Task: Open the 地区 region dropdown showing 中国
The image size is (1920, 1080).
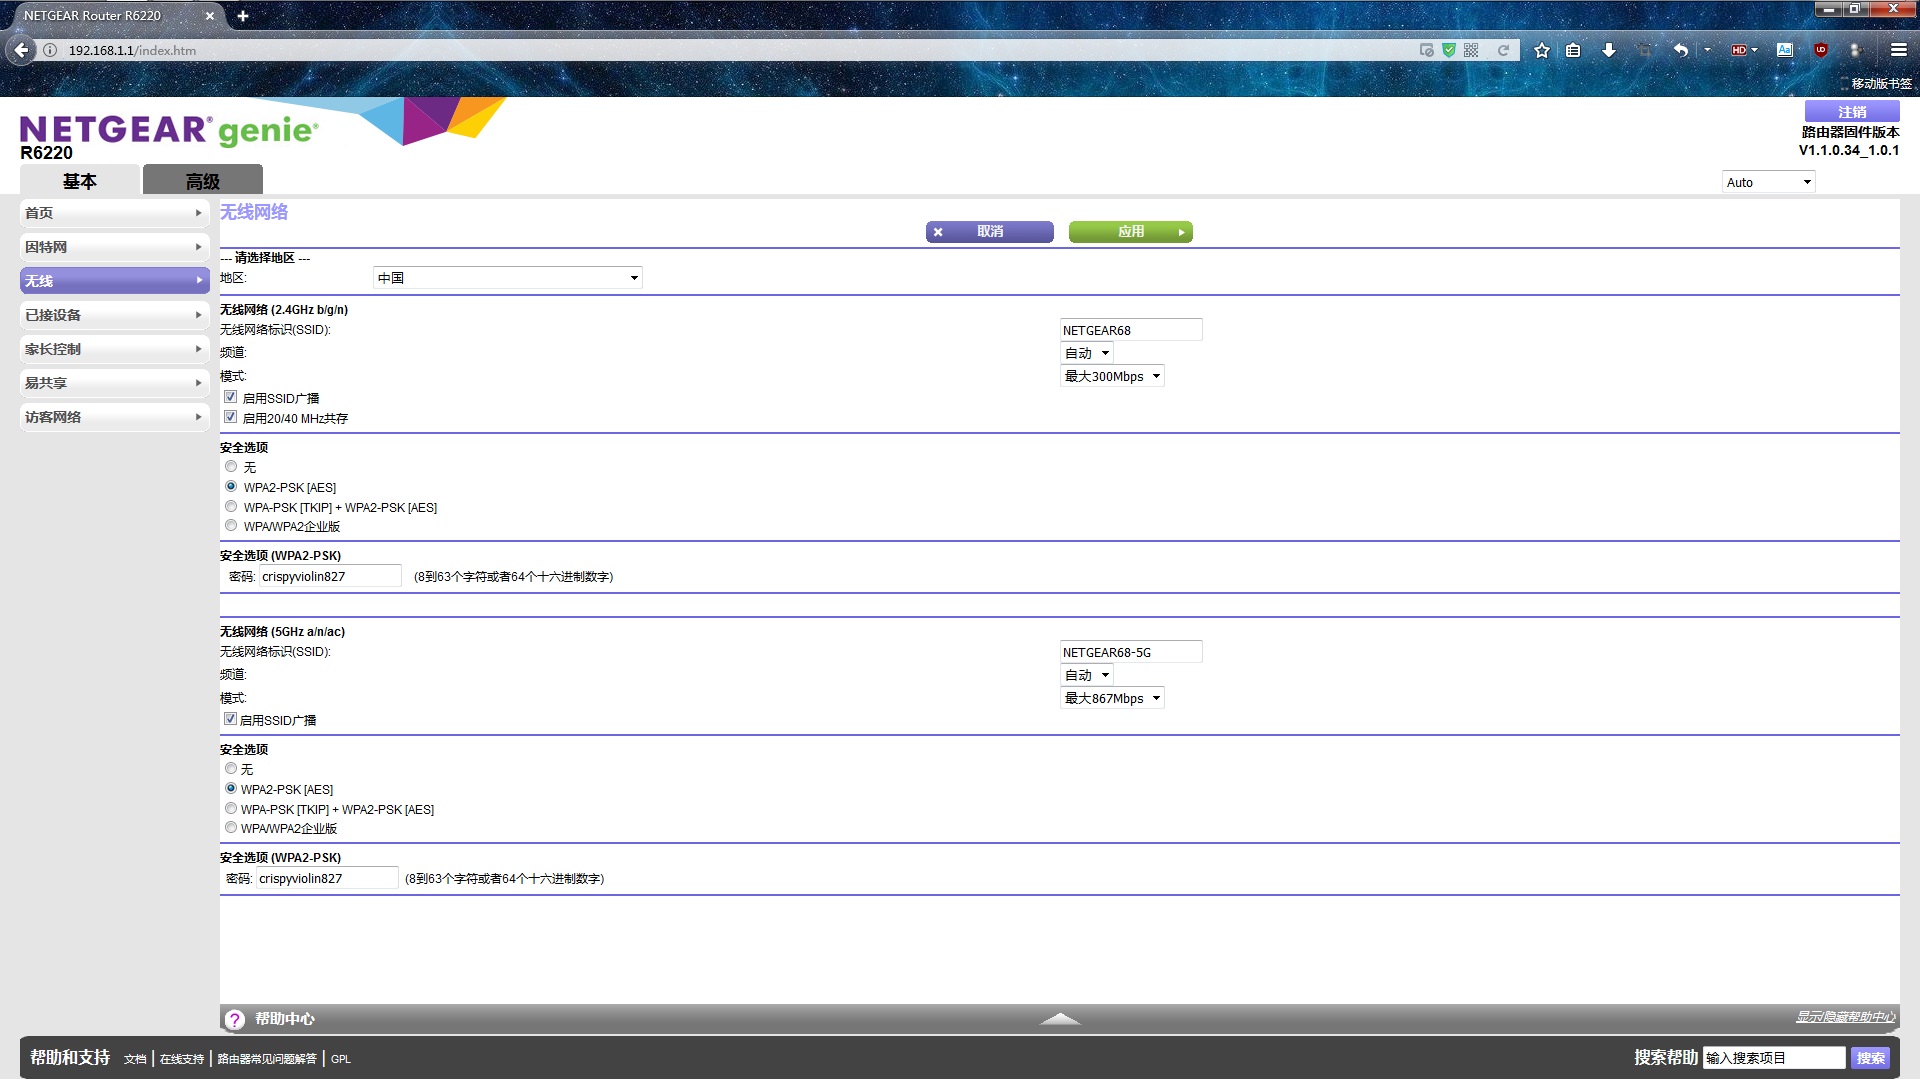Action: pos(508,278)
